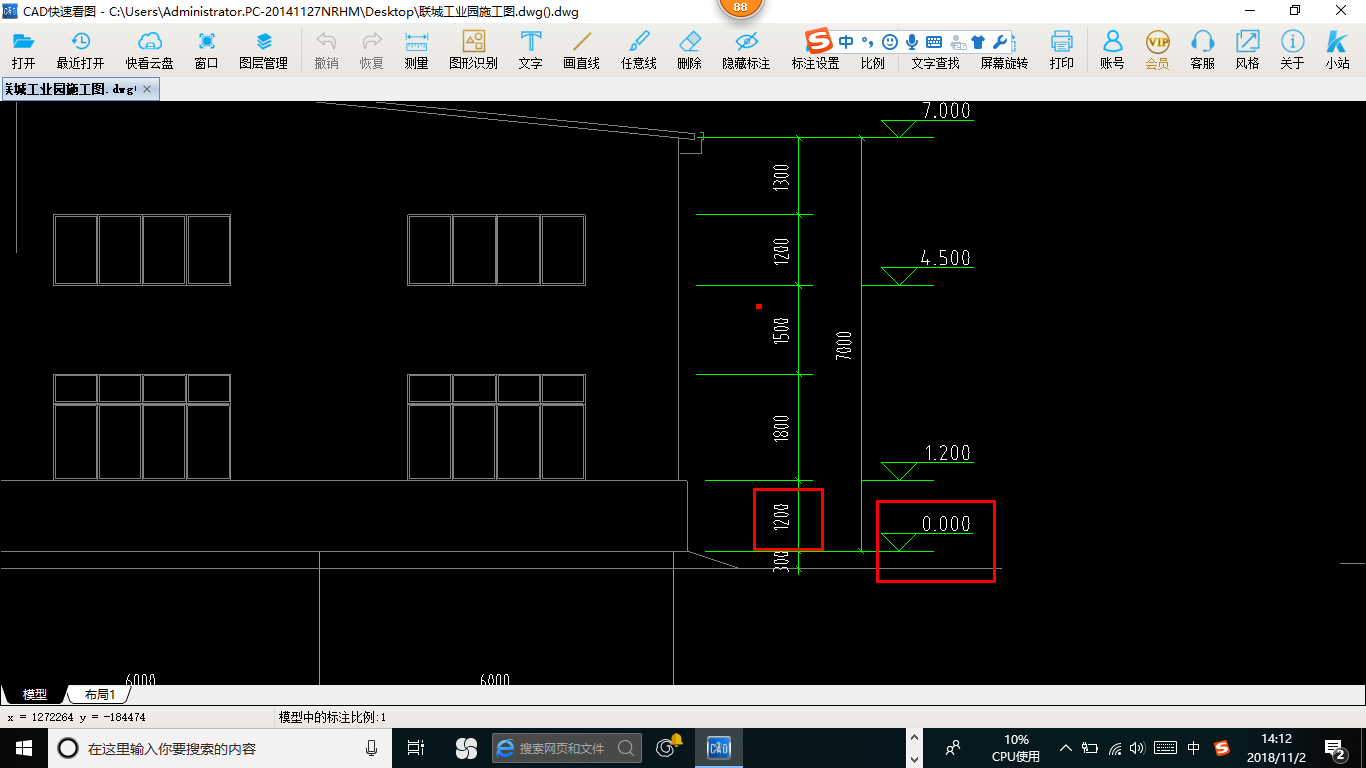Open the volume control in the tray
Viewport: 1366px width, 768px height.
pos(1137,748)
